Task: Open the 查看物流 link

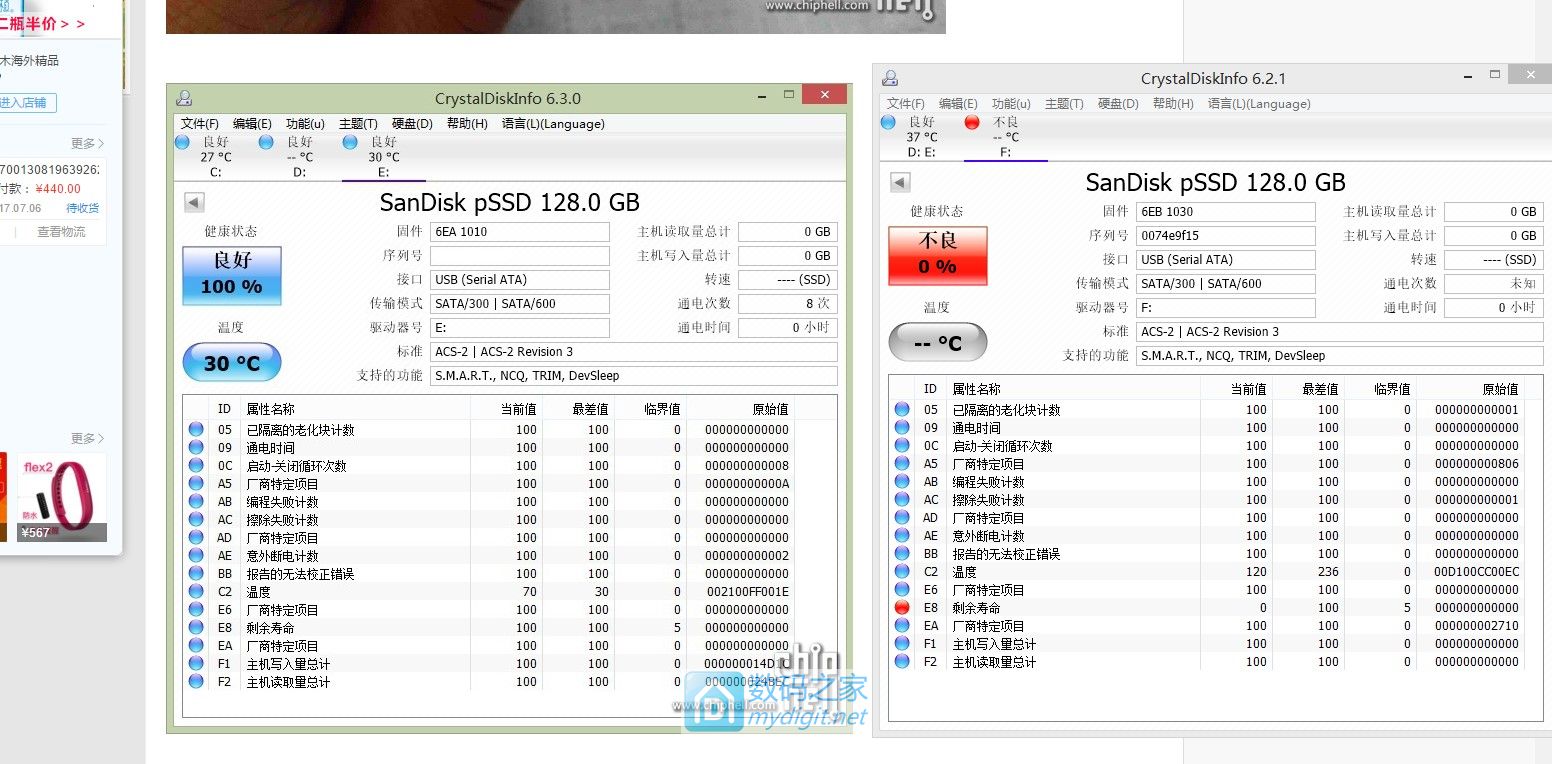Action: tap(61, 232)
